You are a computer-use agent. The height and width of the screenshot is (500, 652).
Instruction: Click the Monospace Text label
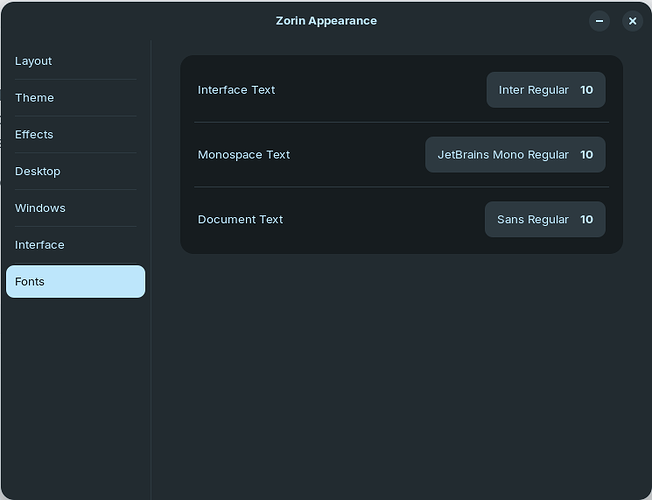click(244, 155)
